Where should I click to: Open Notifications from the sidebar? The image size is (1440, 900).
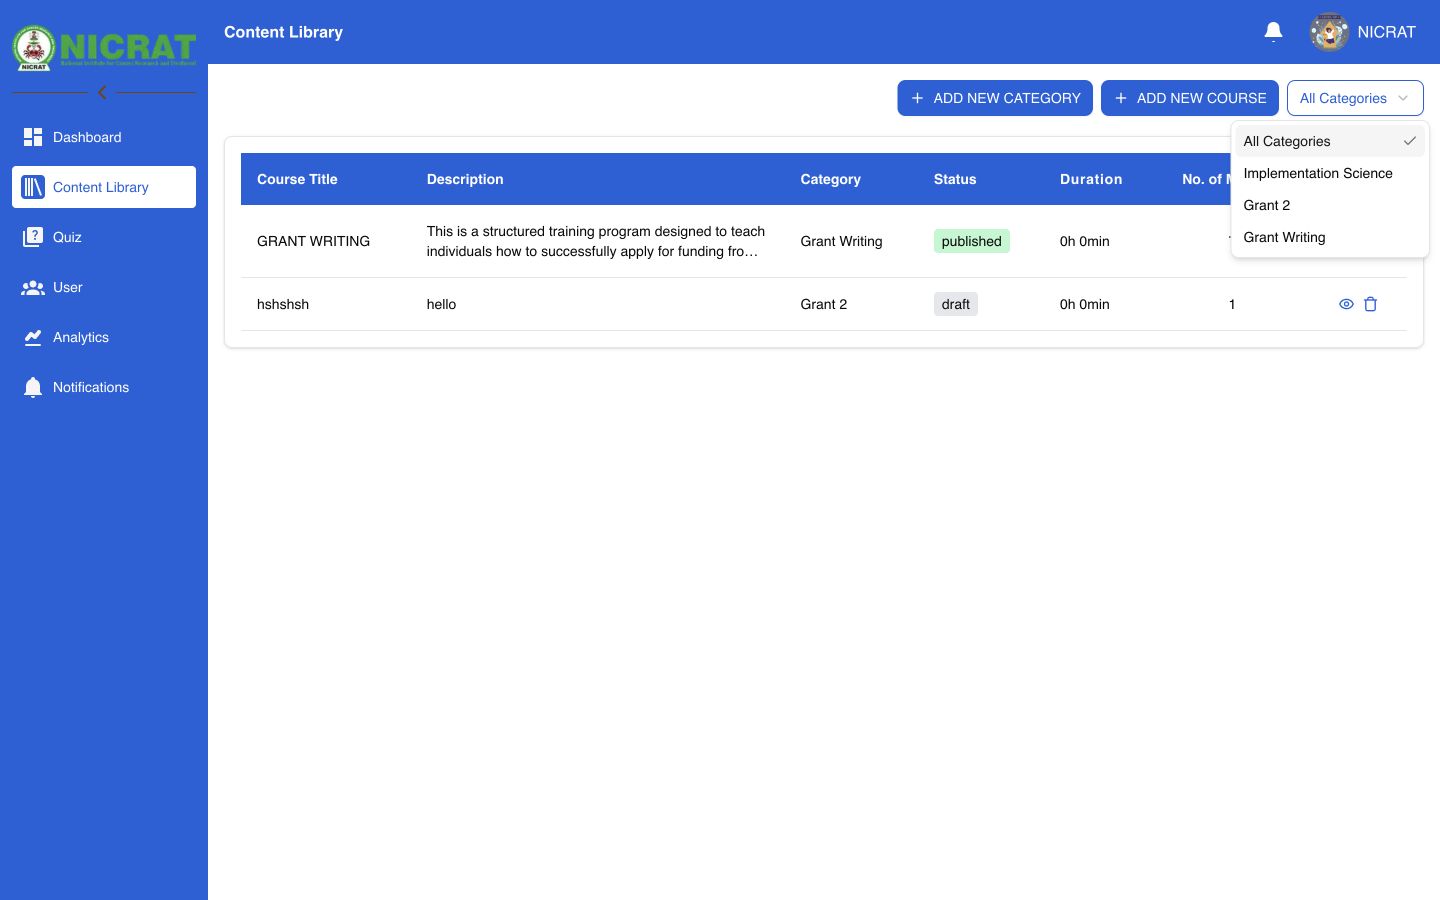[104, 387]
